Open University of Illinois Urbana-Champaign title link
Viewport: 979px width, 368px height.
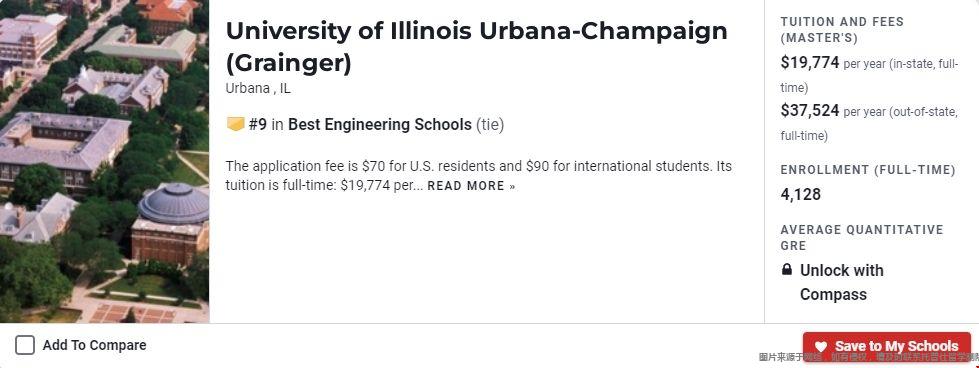476,47
